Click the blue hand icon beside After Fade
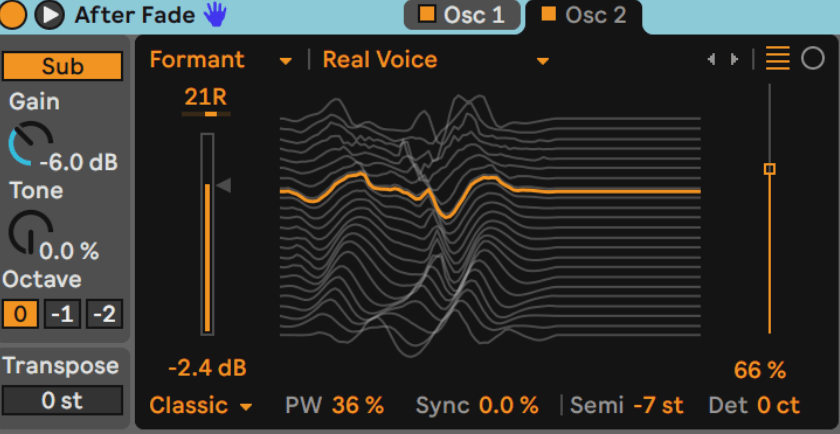The width and height of the screenshot is (840, 434). pos(215,14)
